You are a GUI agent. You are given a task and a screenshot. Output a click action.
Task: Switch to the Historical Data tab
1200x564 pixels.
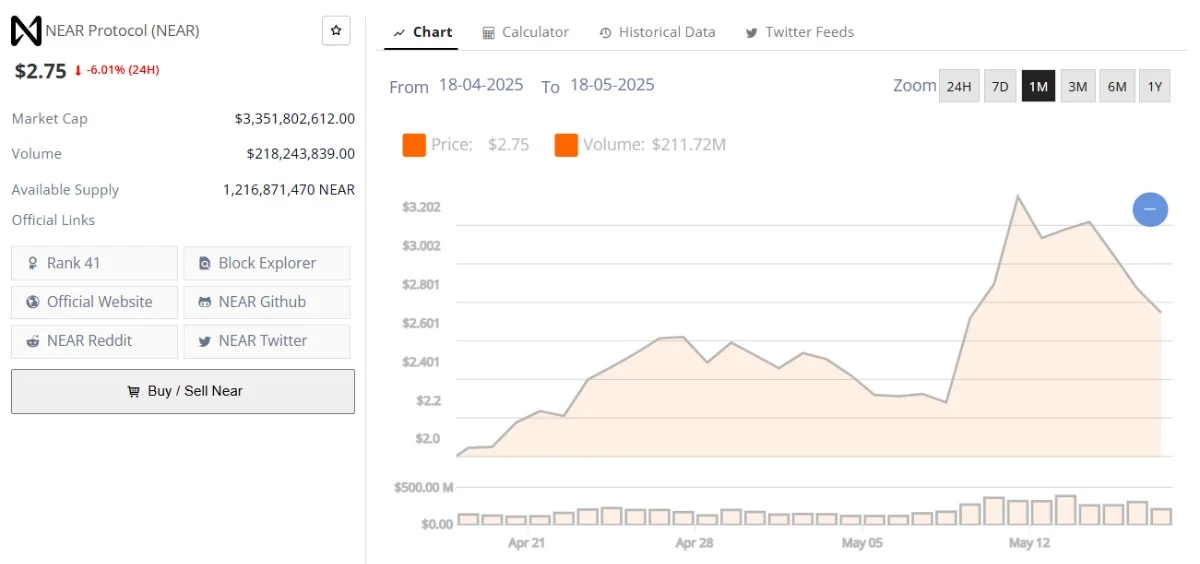[657, 32]
